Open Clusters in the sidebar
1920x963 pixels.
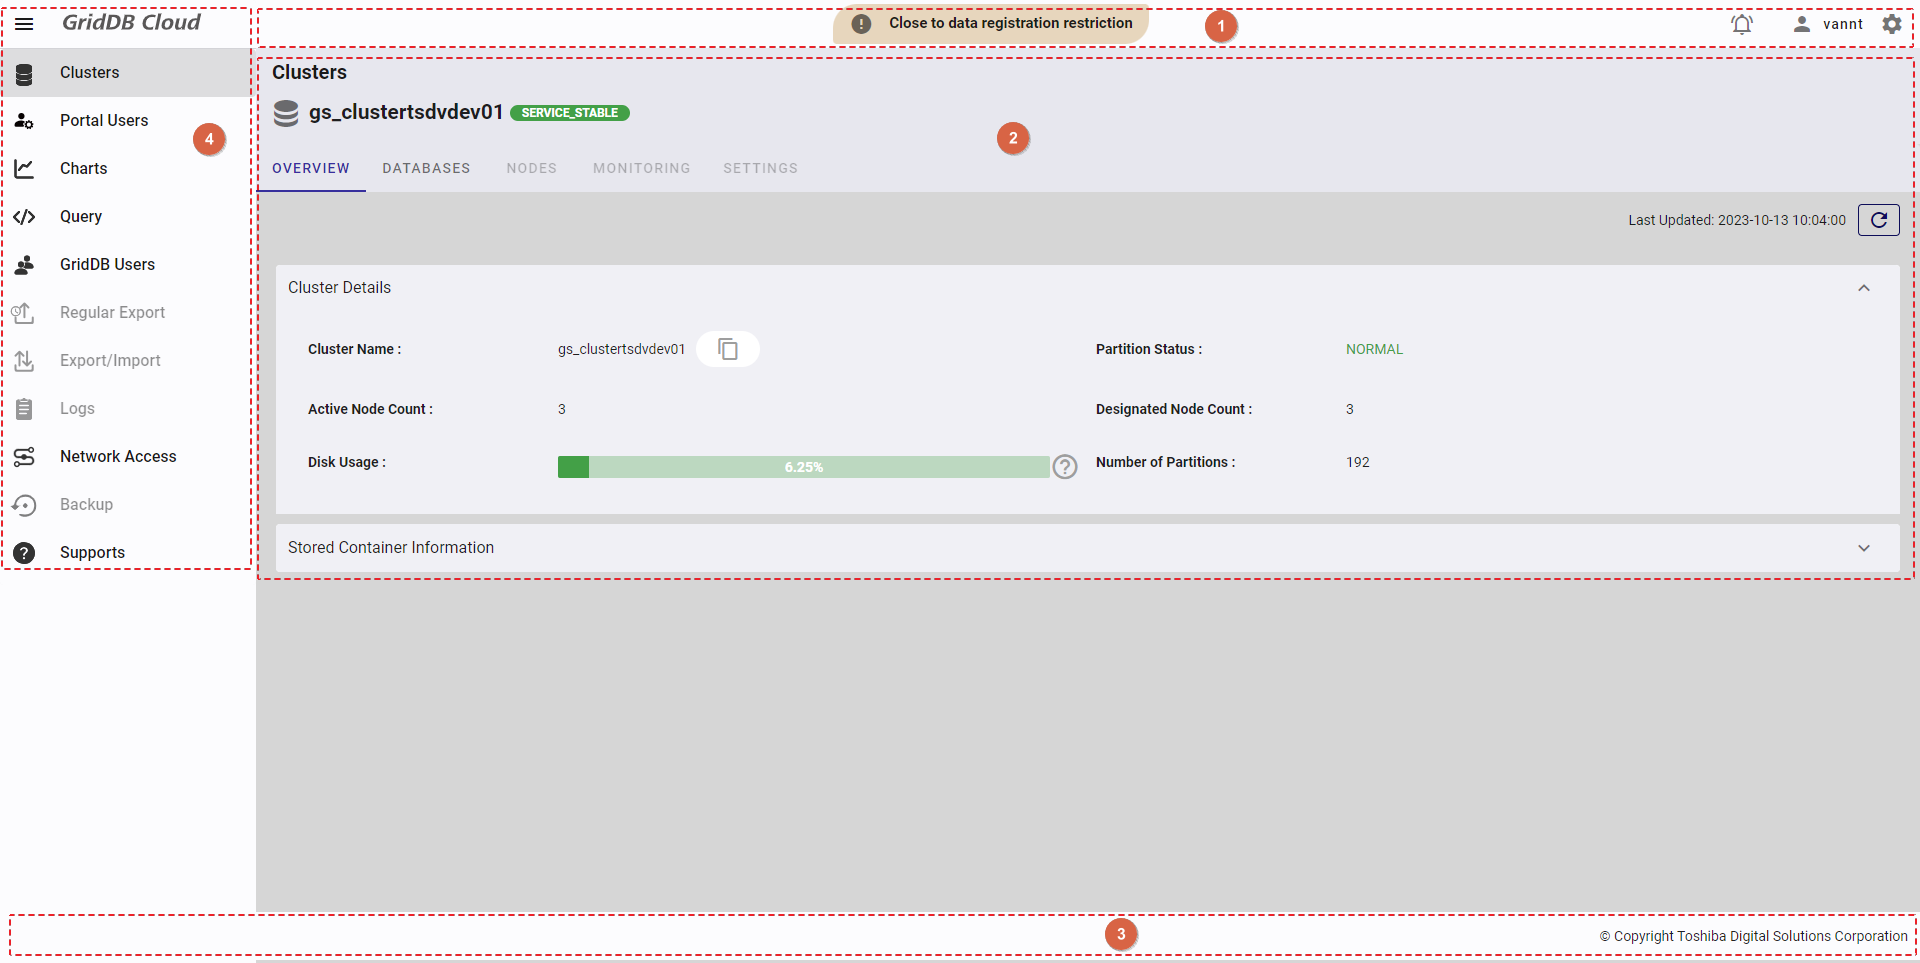point(127,73)
